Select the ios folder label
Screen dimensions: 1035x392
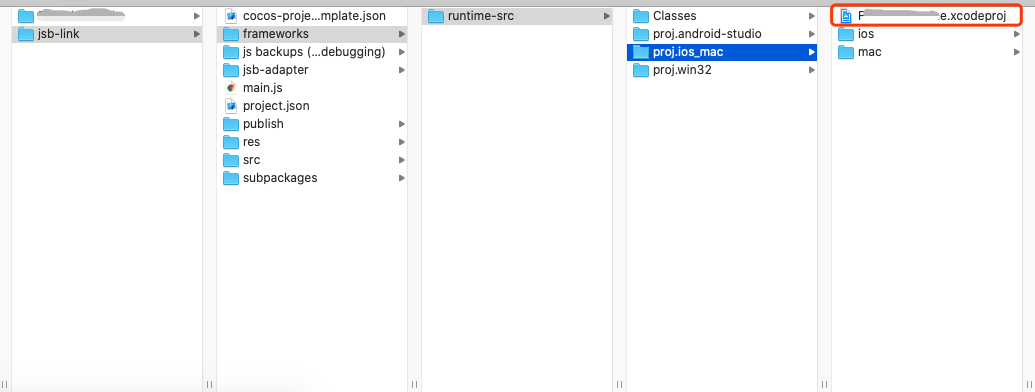(866, 34)
